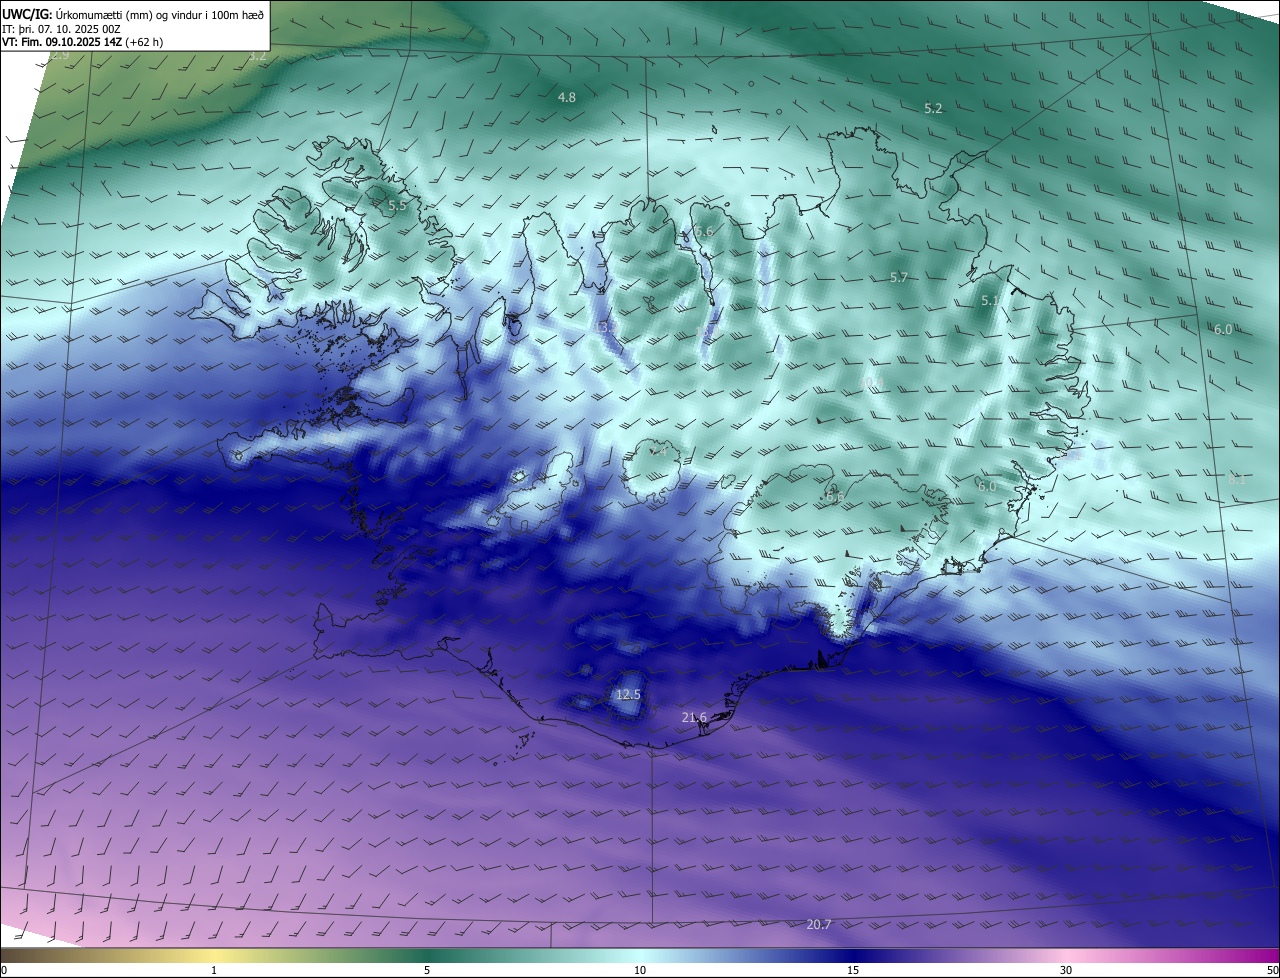Click the legend tick label 0
The height and width of the screenshot is (978, 1280).
4,970
